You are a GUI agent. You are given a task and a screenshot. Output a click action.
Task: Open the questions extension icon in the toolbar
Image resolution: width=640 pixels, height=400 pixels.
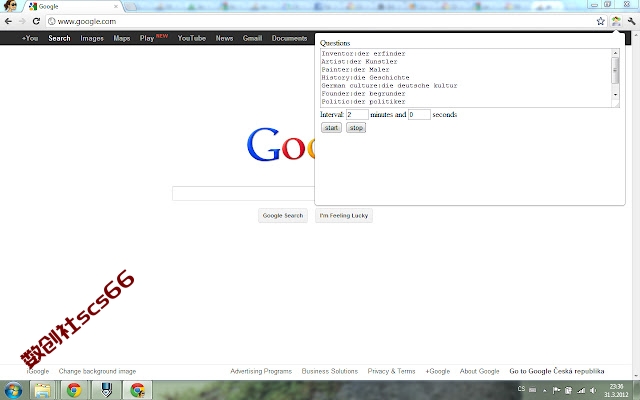tap(616, 21)
